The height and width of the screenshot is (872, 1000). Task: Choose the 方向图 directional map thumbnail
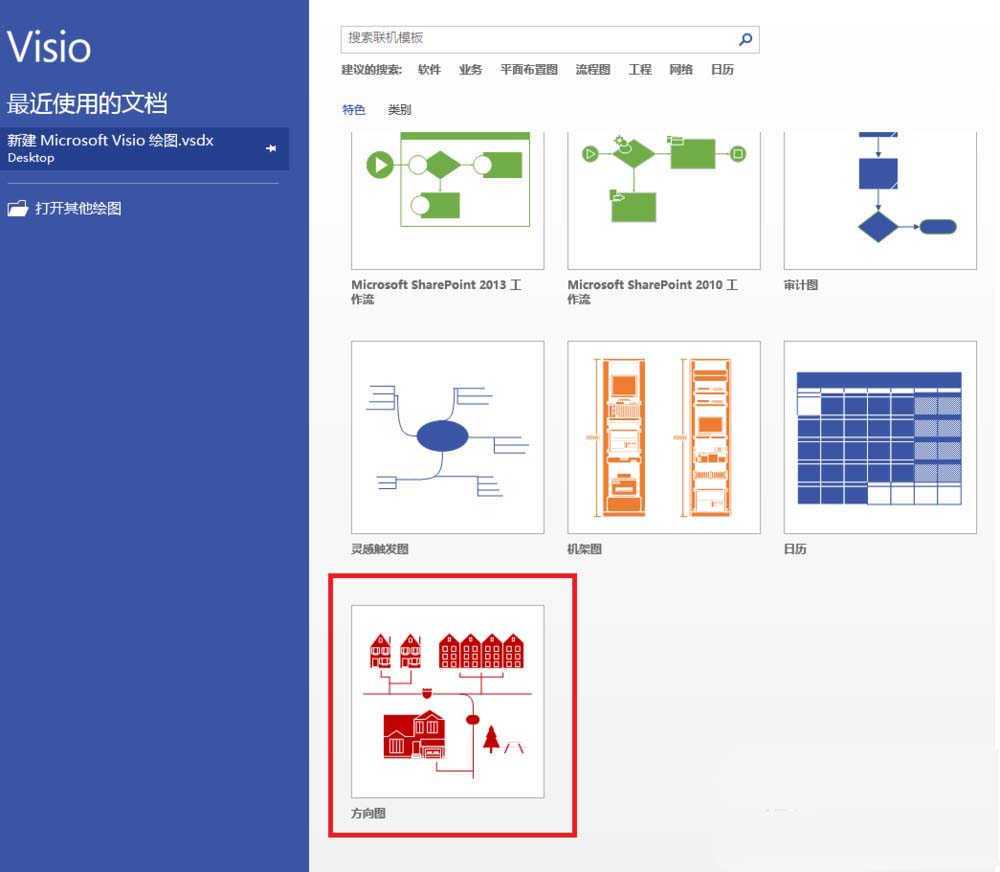coord(448,701)
